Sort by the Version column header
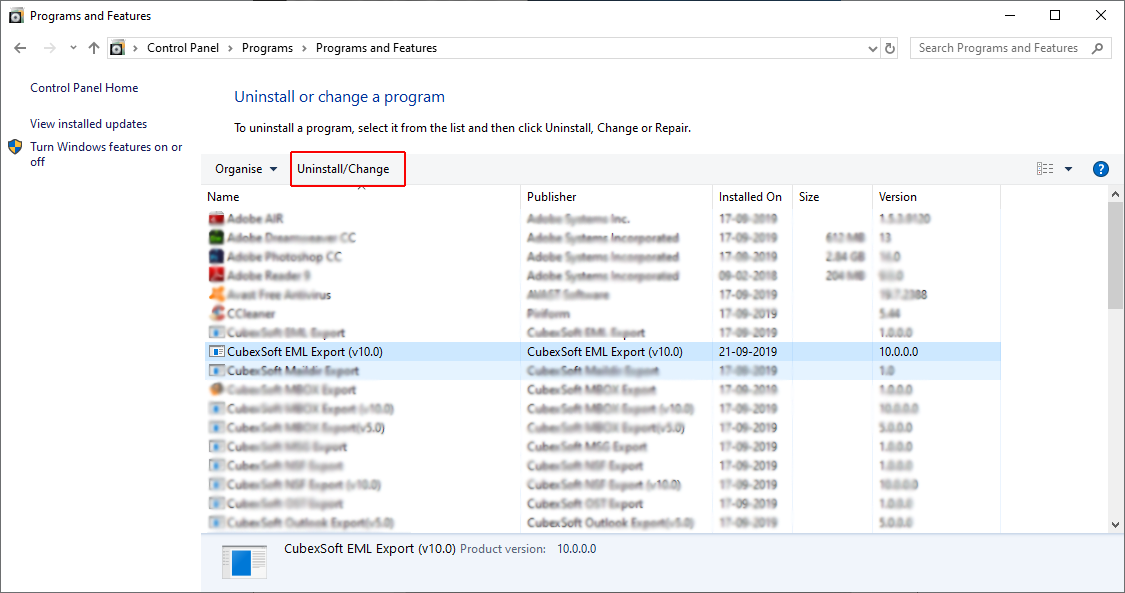The width and height of the screenshot is (1125, 593). (936, 196)
